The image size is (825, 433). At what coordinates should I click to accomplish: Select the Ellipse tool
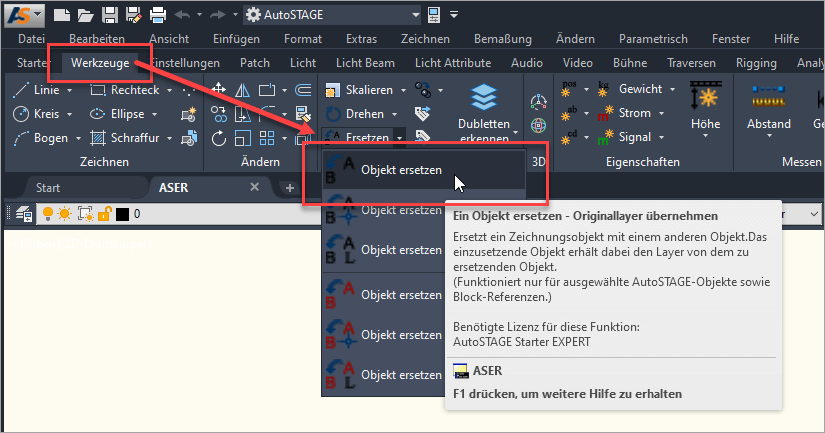118,114
